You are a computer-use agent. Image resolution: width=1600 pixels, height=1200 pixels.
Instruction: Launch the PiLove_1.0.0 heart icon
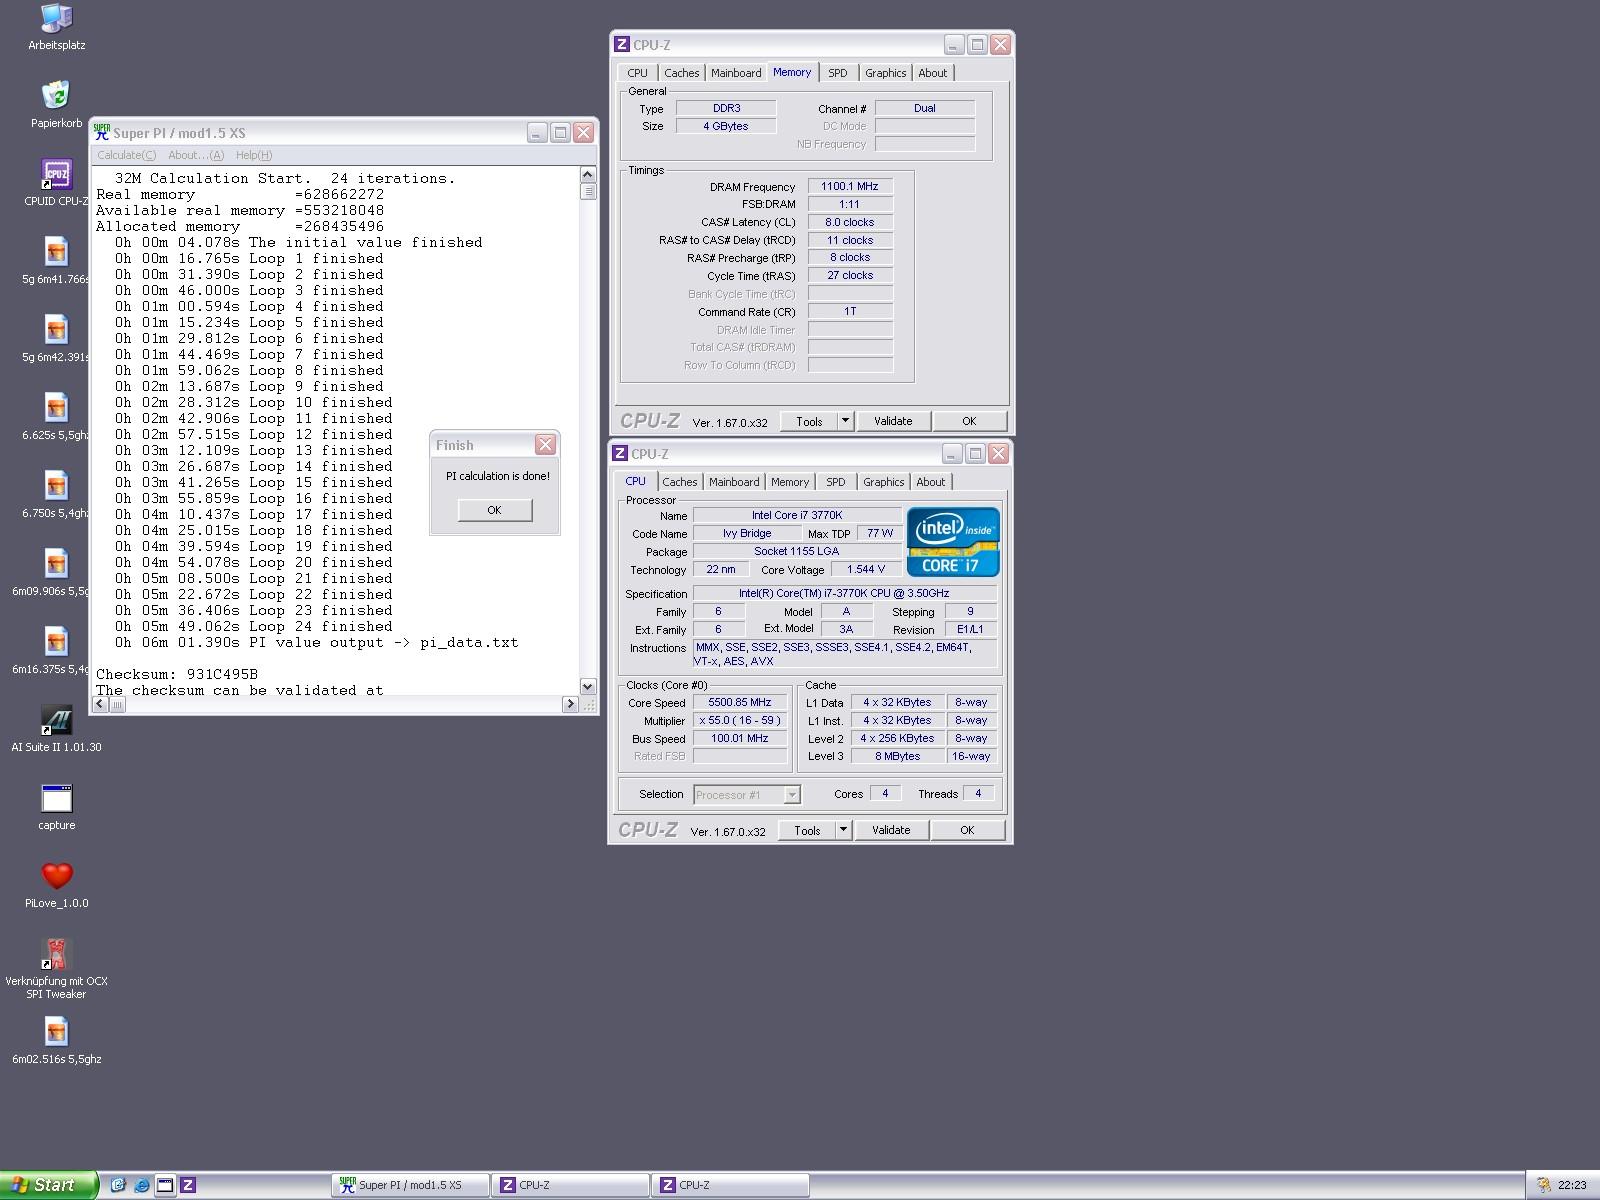[56, 876]
